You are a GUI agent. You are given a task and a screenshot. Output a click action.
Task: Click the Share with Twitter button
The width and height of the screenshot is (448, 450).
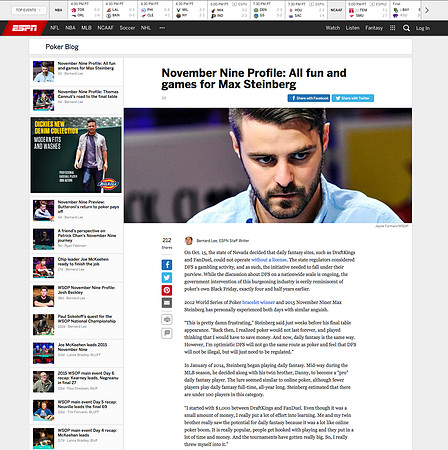click(353, 98)
